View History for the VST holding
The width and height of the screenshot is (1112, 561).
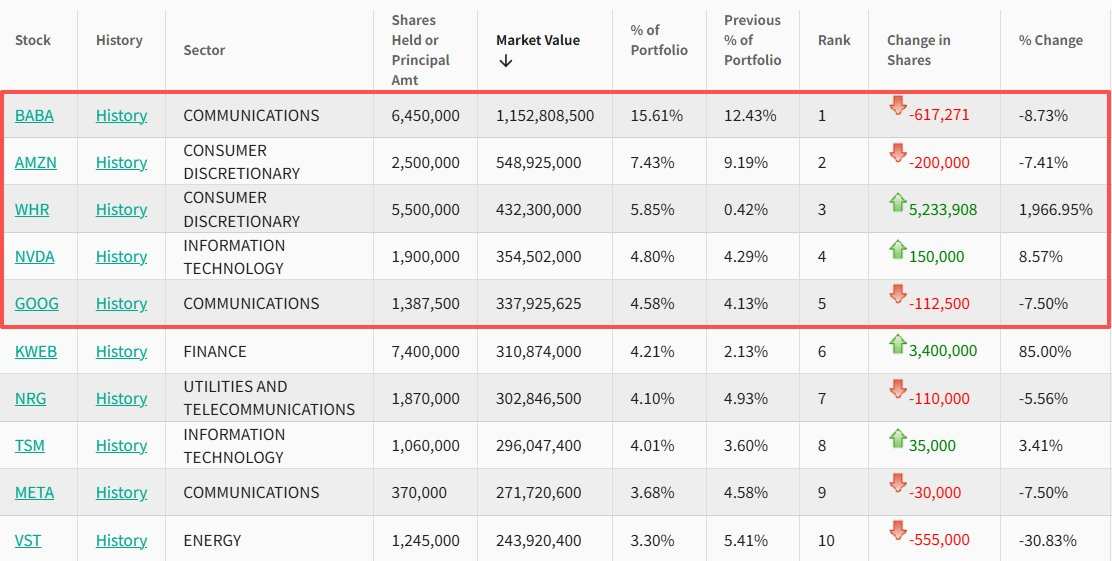pos(121,541)
